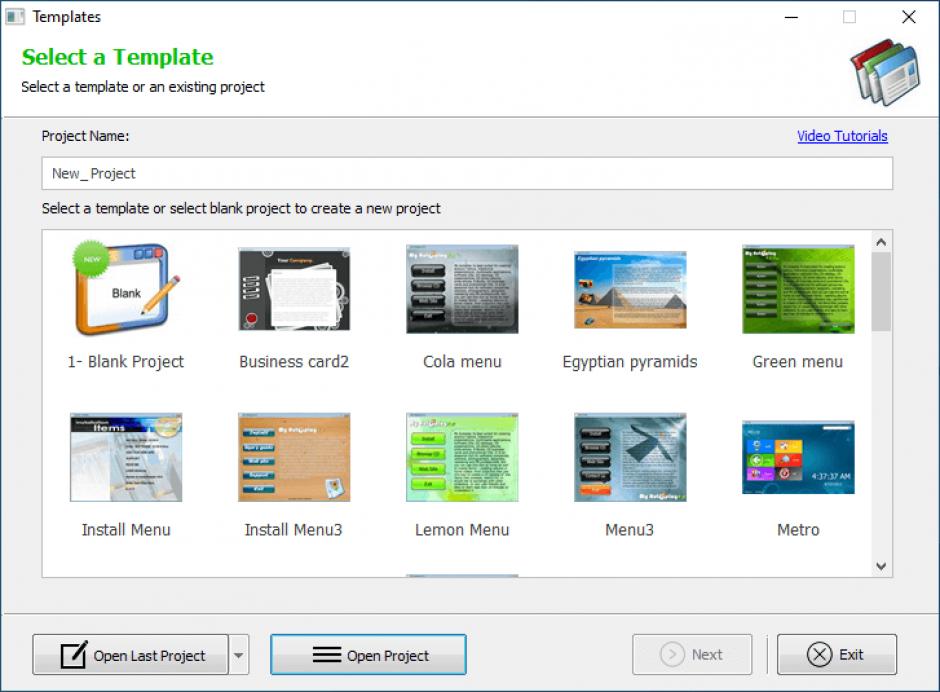This screenshot has height=692, width=940.
Task: Pick the Metro template thumbnail
Action: pyautogui.click(x=798, y=457)
